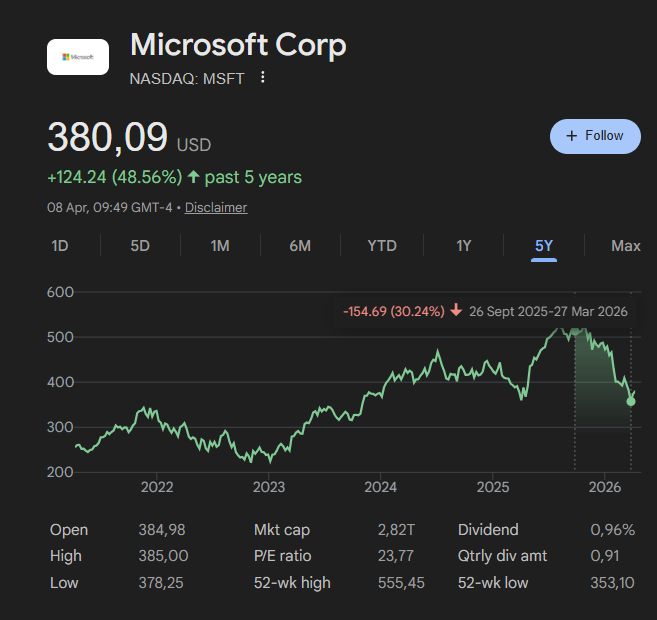The width and height of the screenshot is (657, 620).
Task: Switch chart to 6M range
Action: coord(300,246)
